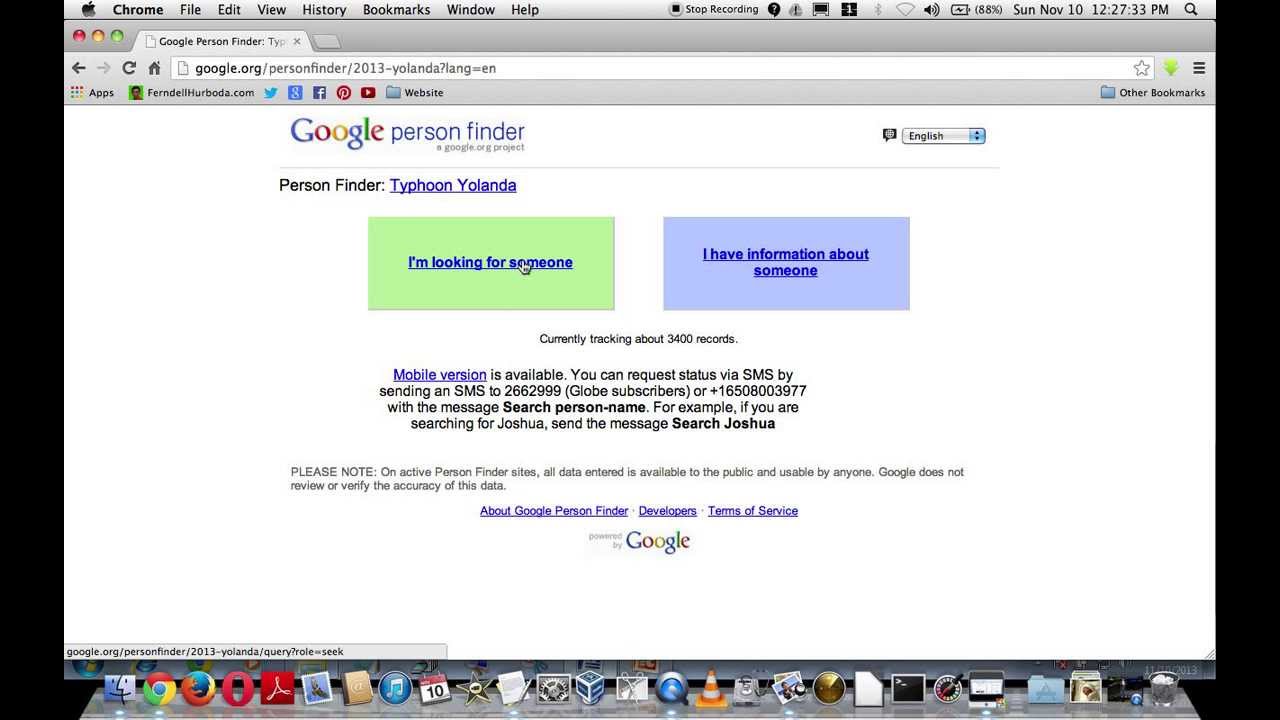Click "I'm looking for someone"

coord(490,262)
